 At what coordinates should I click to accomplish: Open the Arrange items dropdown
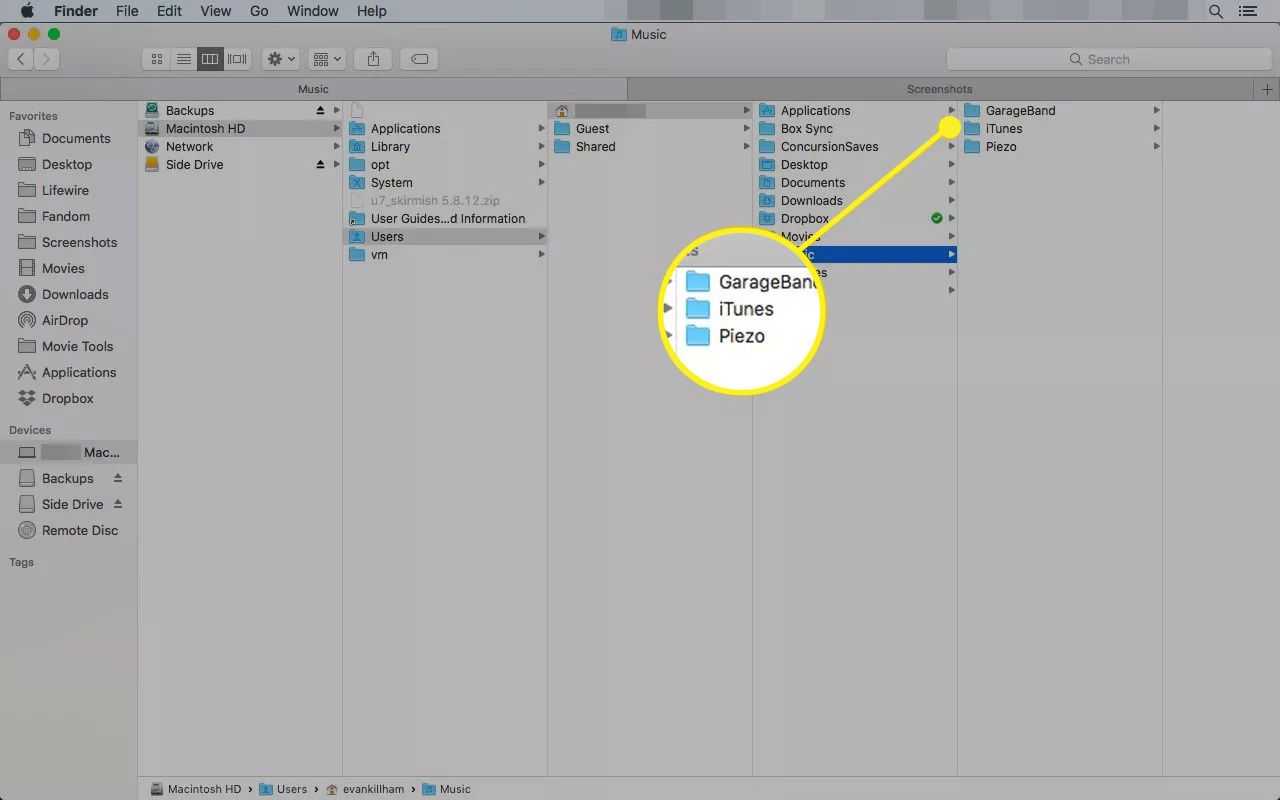[x=327, y=59]
